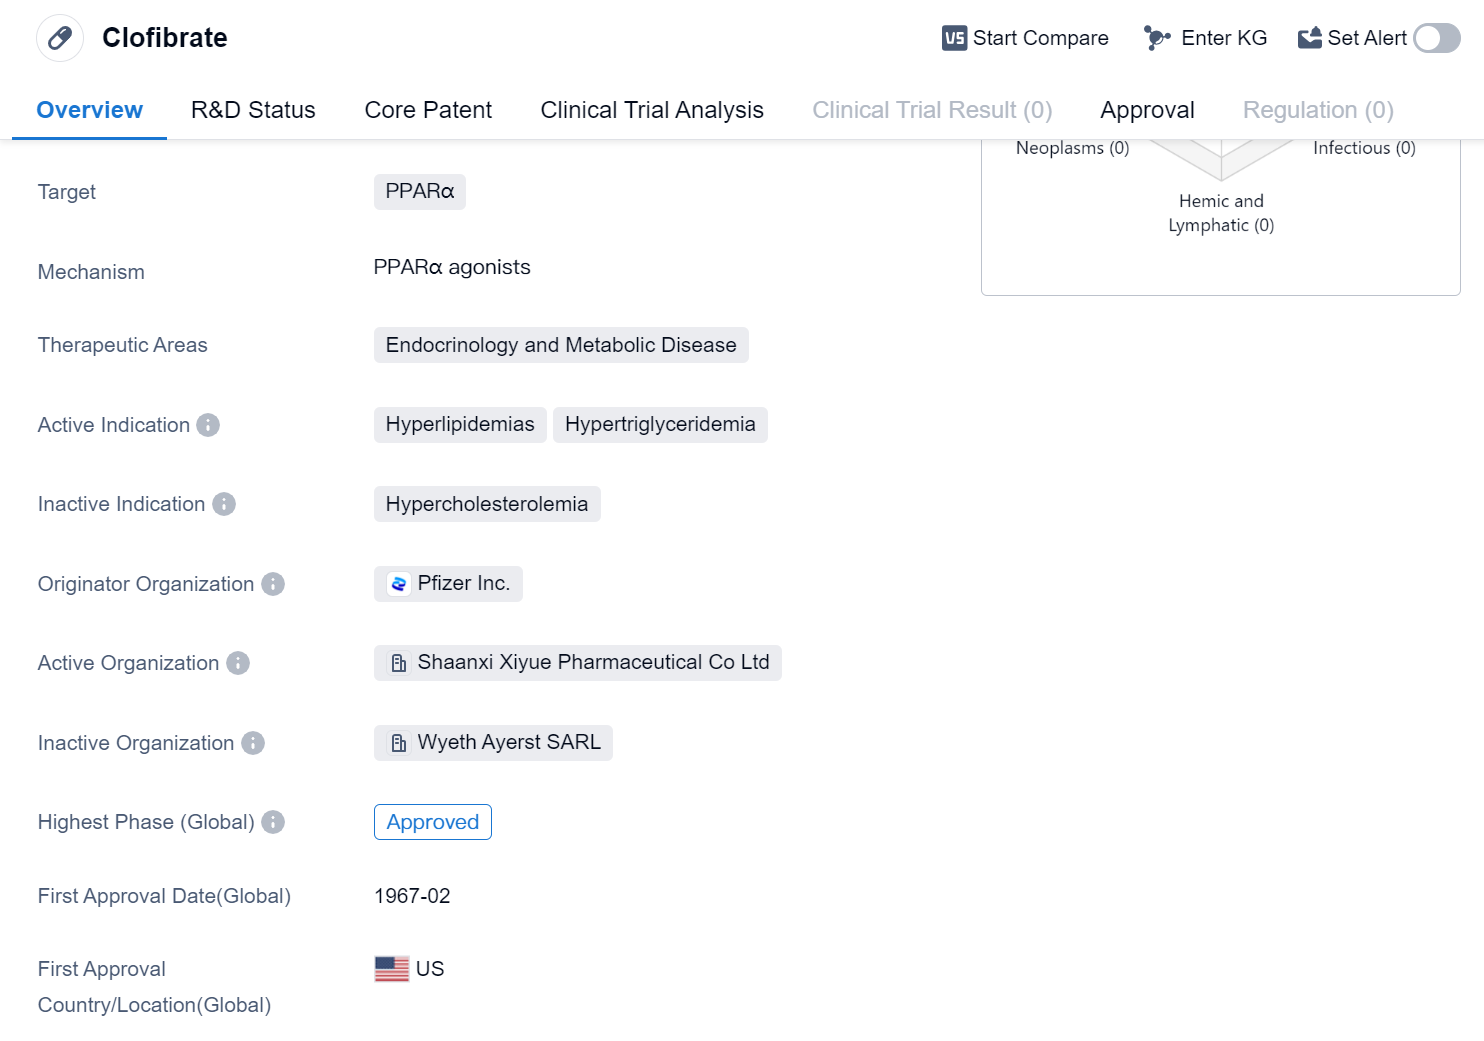1484x1041 pixels.
Task: Click the Set Alert bell icon
Action: click(x=1309, y=38)
